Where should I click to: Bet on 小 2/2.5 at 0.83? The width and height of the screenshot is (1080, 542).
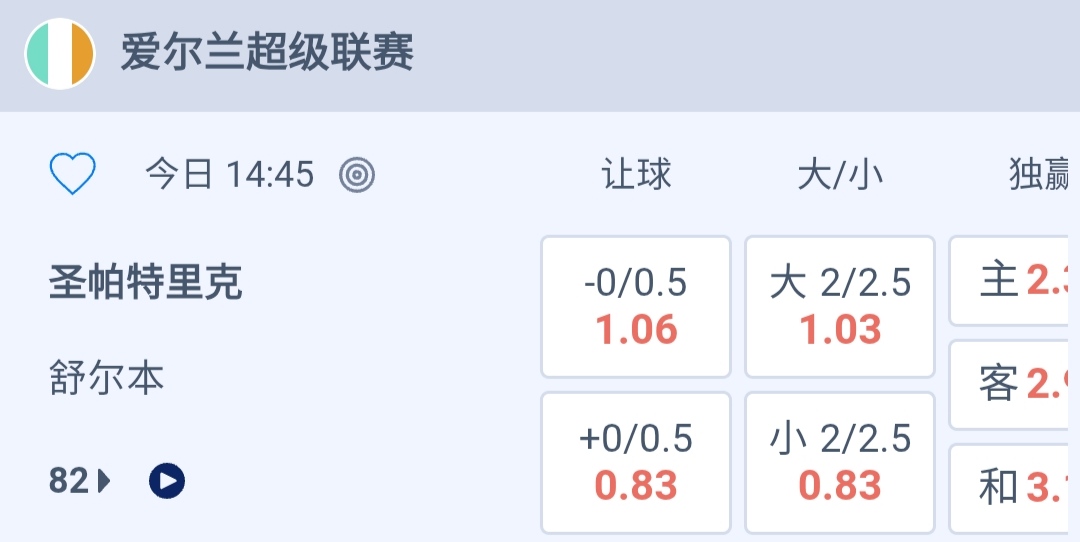840,463
